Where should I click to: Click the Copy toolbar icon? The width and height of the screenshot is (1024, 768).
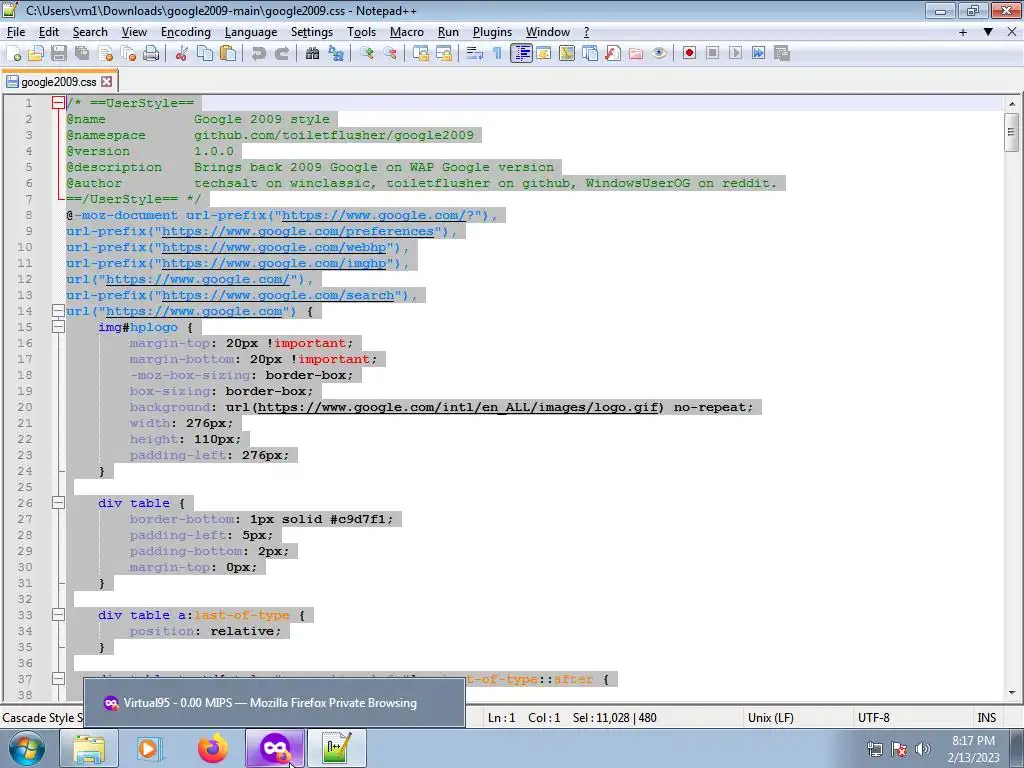[205, 54]
